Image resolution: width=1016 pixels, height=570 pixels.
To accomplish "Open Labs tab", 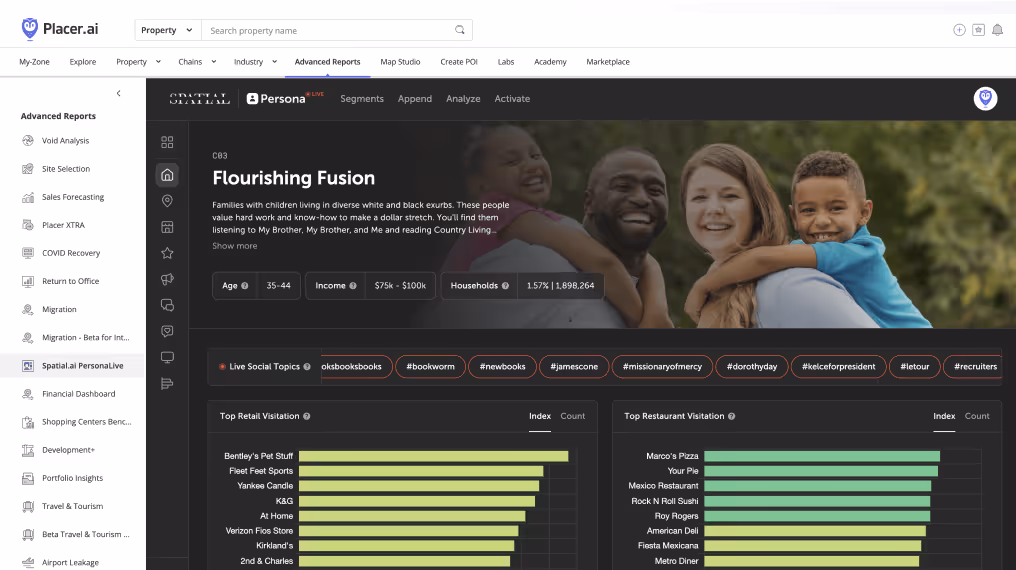I will click(x=506, y=62).
